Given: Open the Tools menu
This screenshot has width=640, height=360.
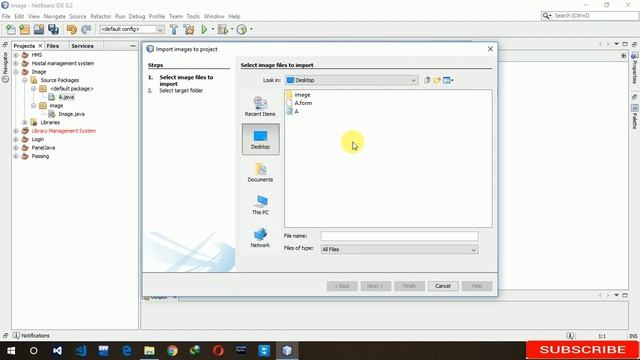Looking at the screenshot, I should click(x=193, y=16).
